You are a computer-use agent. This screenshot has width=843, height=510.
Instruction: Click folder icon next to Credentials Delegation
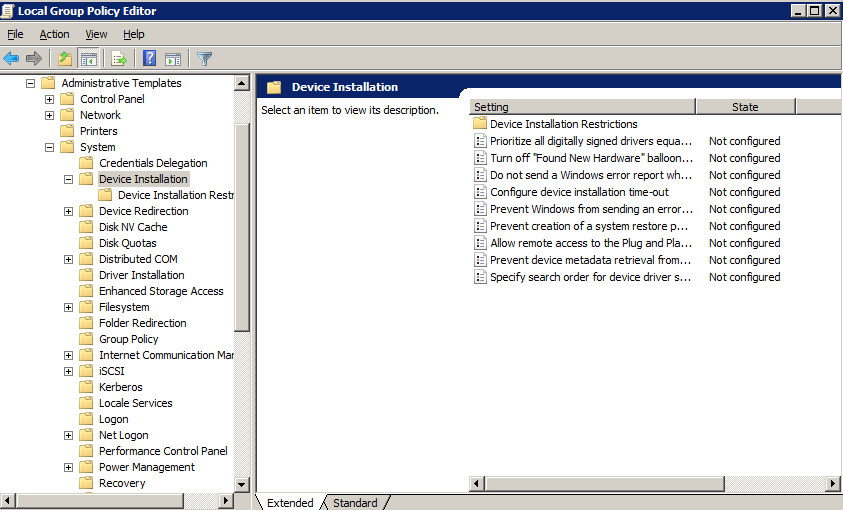tap(86, 162)
